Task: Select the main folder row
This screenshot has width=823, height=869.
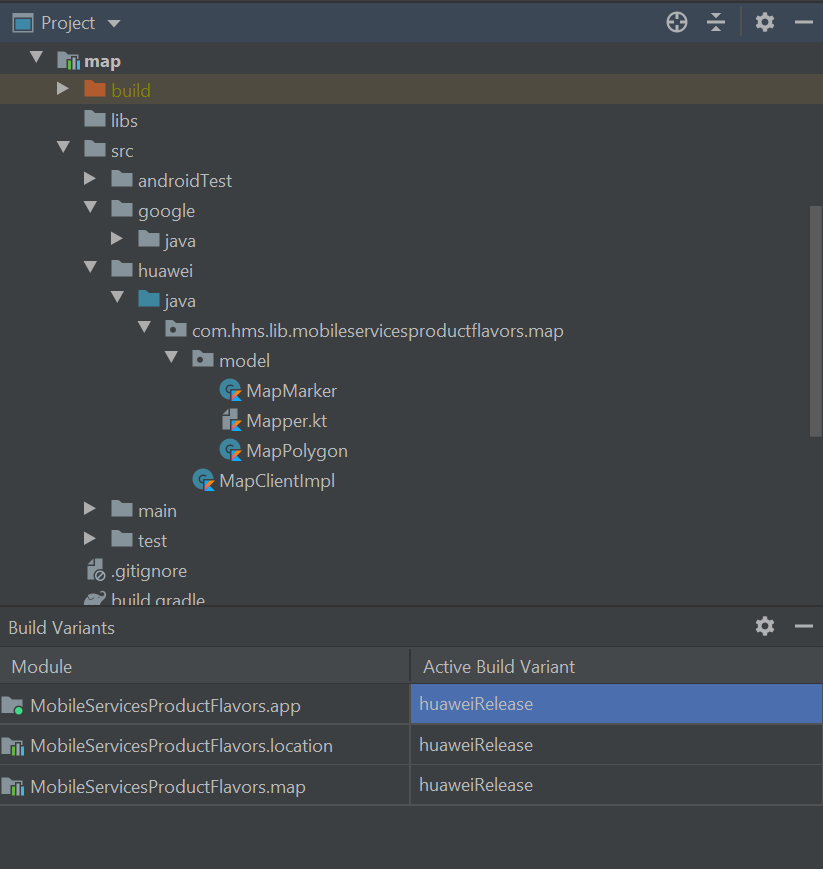Action: (411, 510)
